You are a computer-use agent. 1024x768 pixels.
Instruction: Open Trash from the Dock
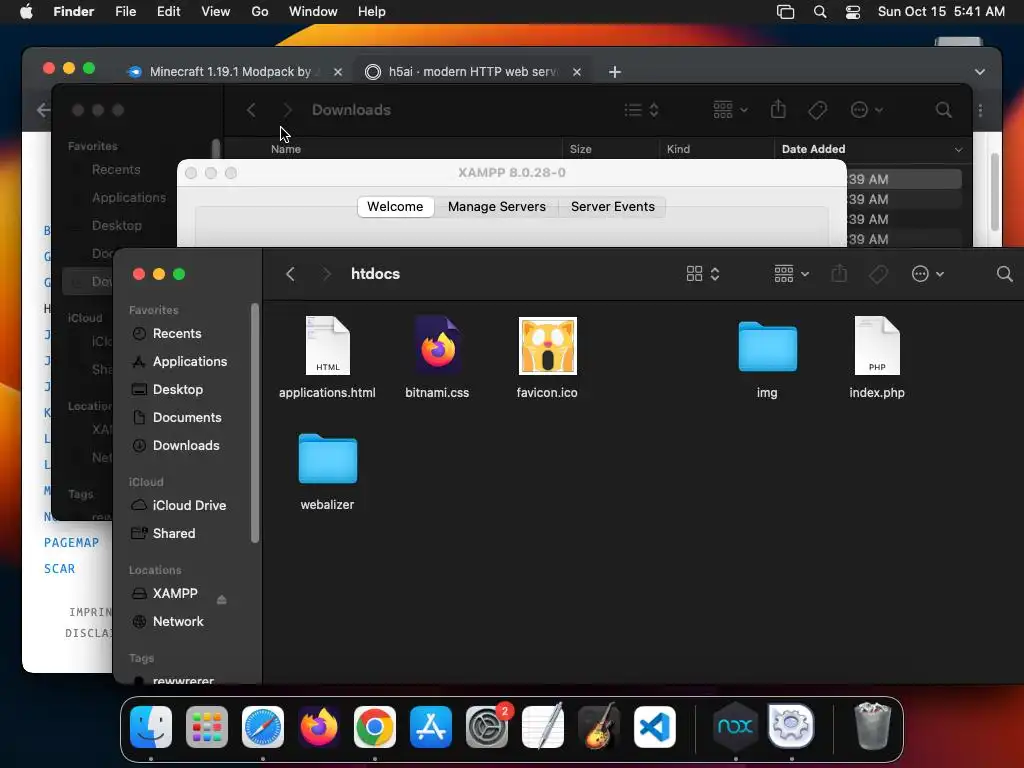pos(872,727)
